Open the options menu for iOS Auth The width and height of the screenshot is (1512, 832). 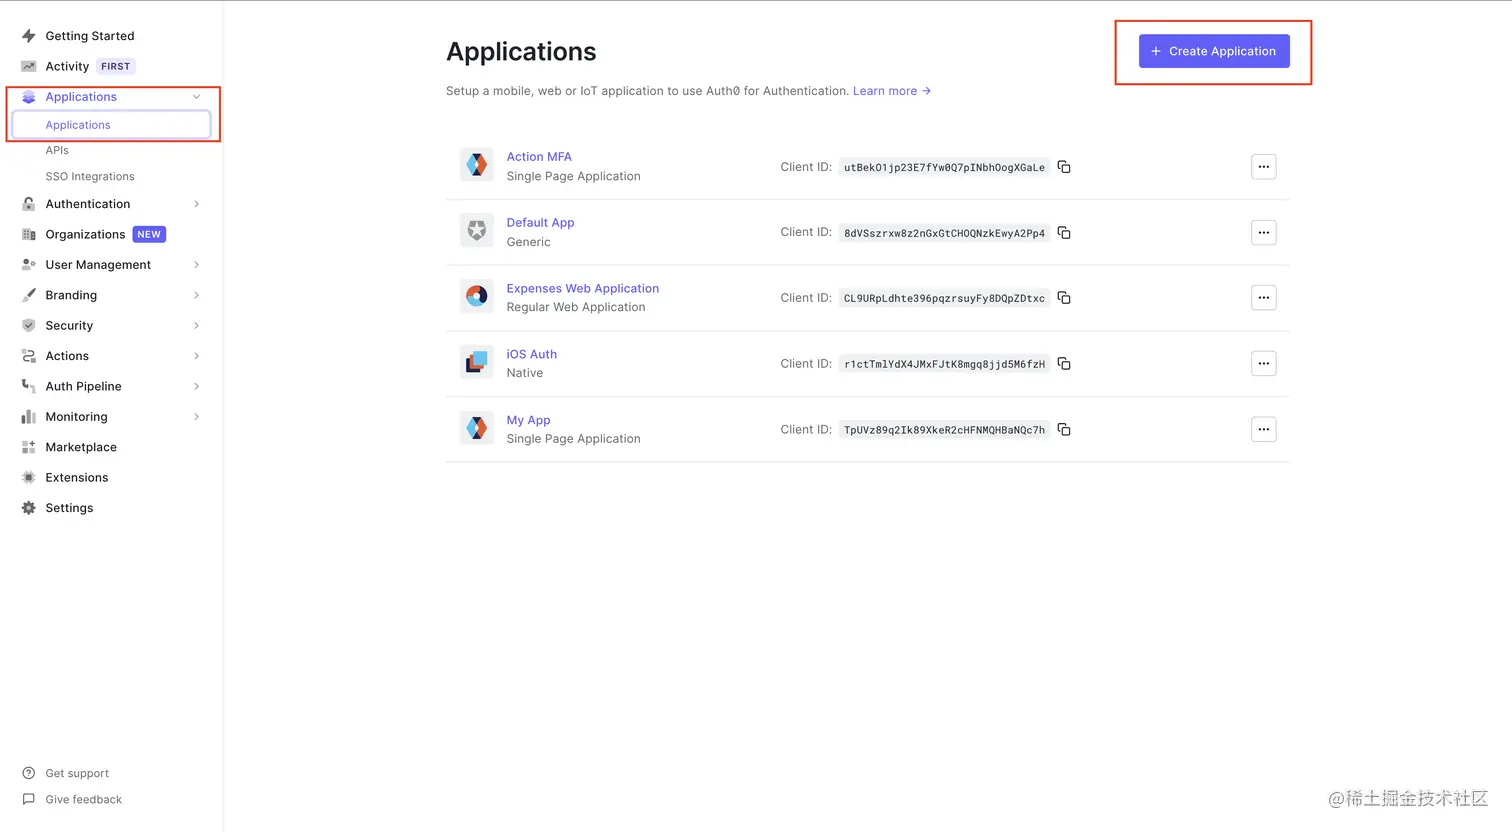[x=1263, y=363]
